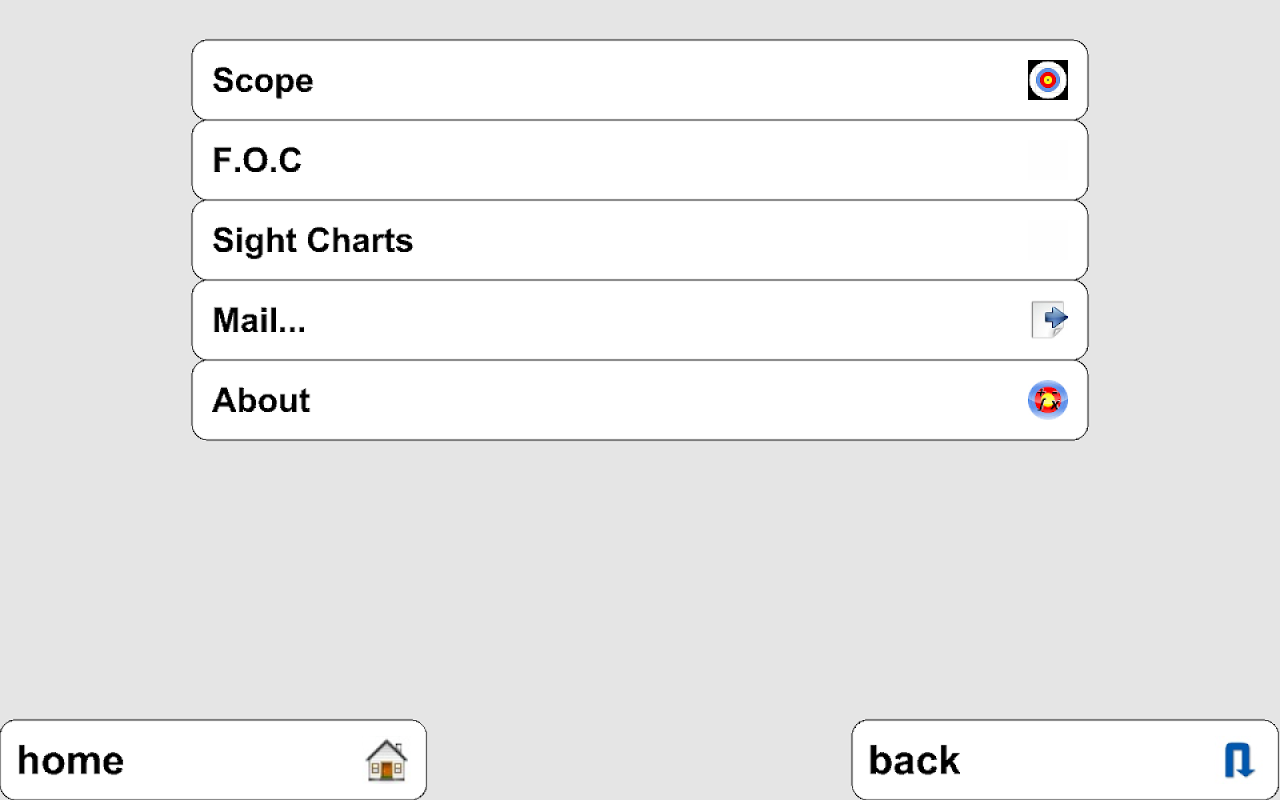Tap the "Scope" text label
Image resolution: width=1280 pixels, height=800 pixels.
[x=263, y=80]
